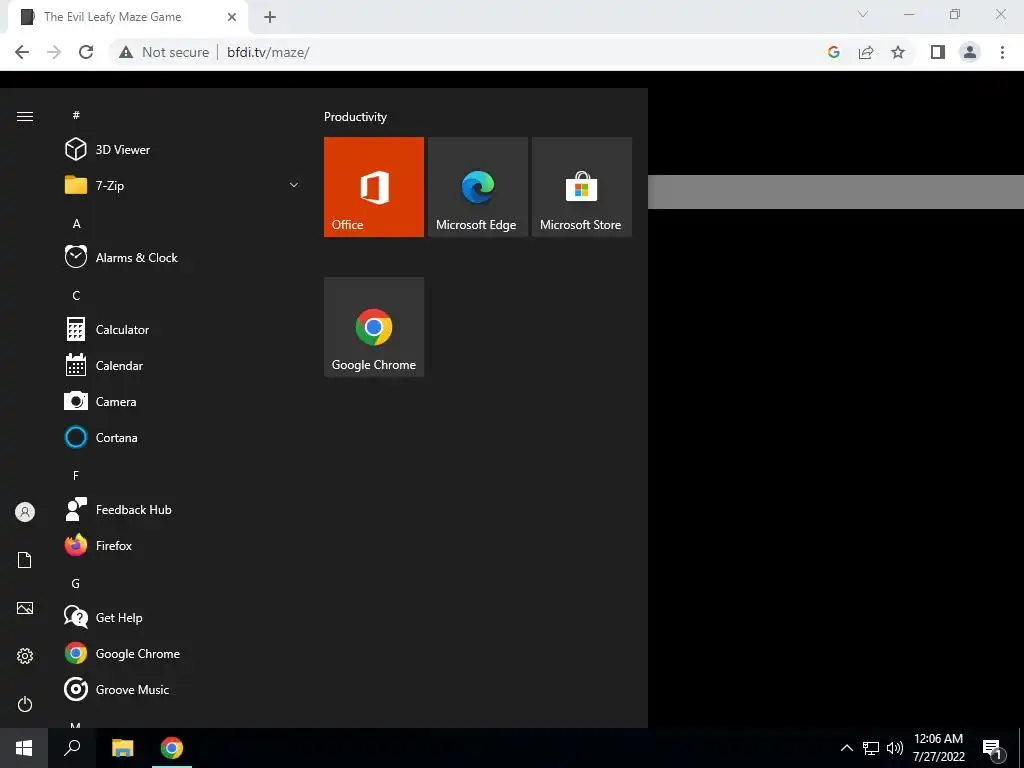Click the Google Chrome pinned tile

click(374, 327)
